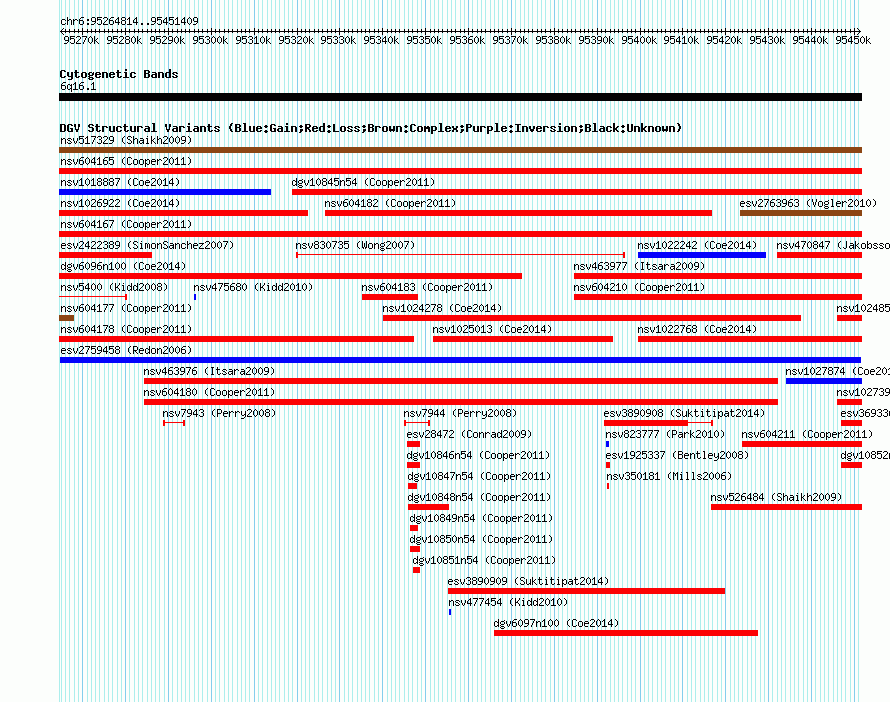Click the red bar under dgv6097n100
Screen dimensions: 890x702
point(626,633)
